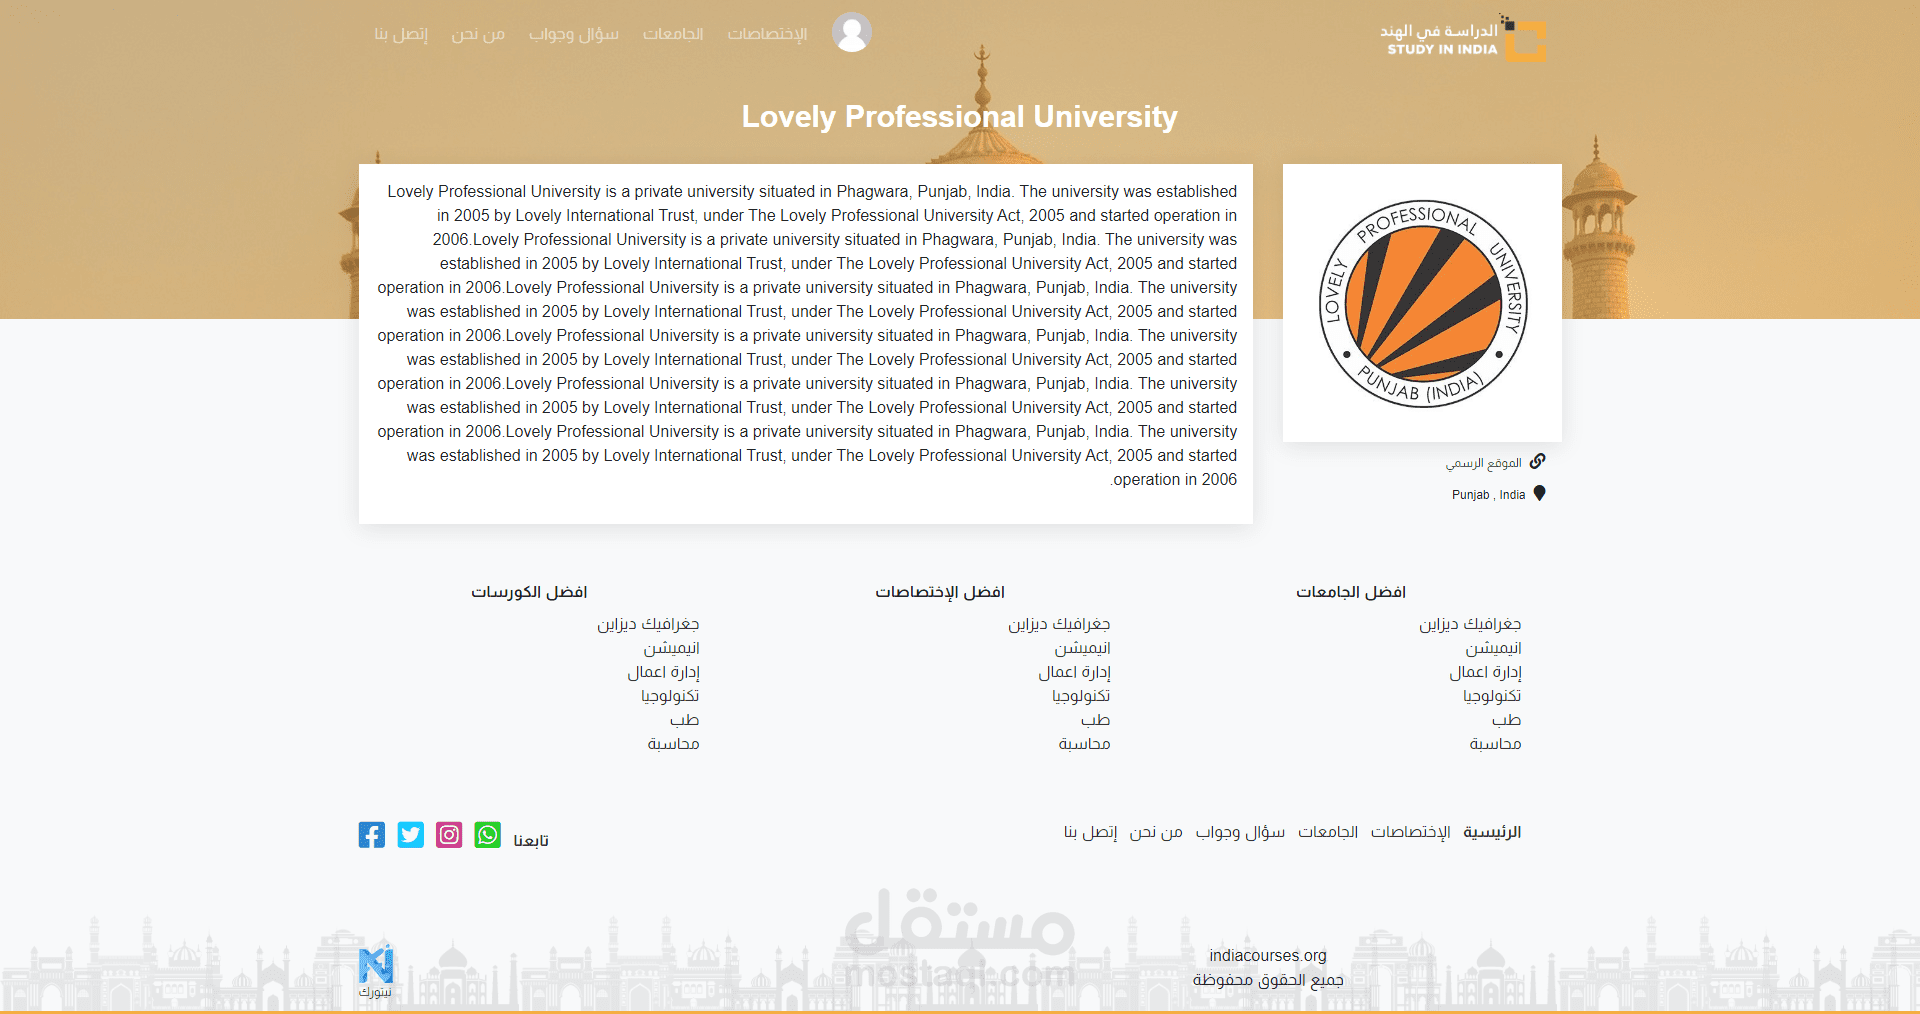Image resolution: width=1920 pixels, height=1014 pixels.
Task: Click جغرافيك ديزاين under افضل الجامعات
Action: [x=1470, y=624]
